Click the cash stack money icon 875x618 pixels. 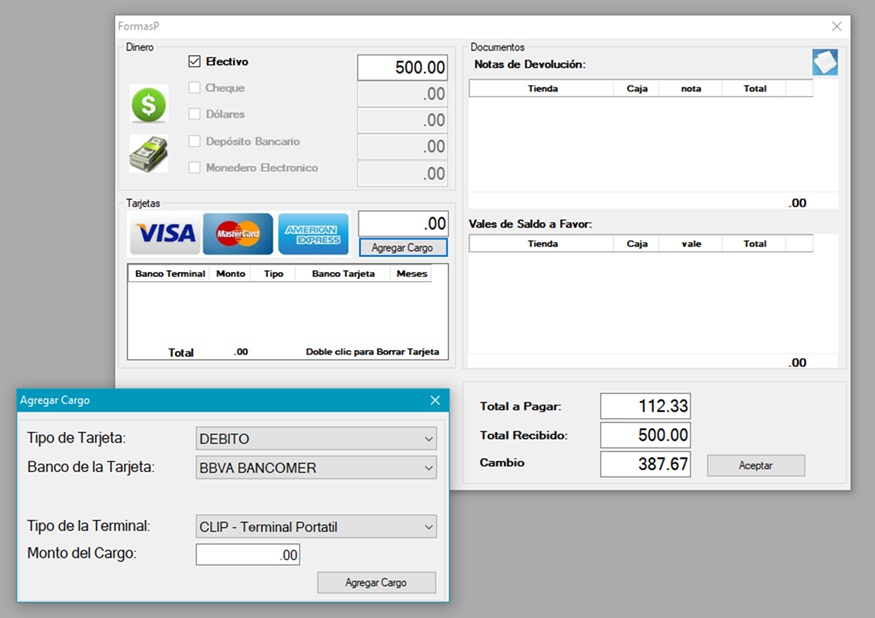(x=149, y=154)
